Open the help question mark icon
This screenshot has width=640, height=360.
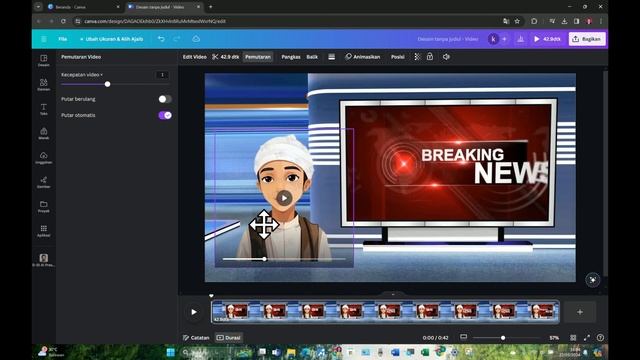[x=600, y=338]
